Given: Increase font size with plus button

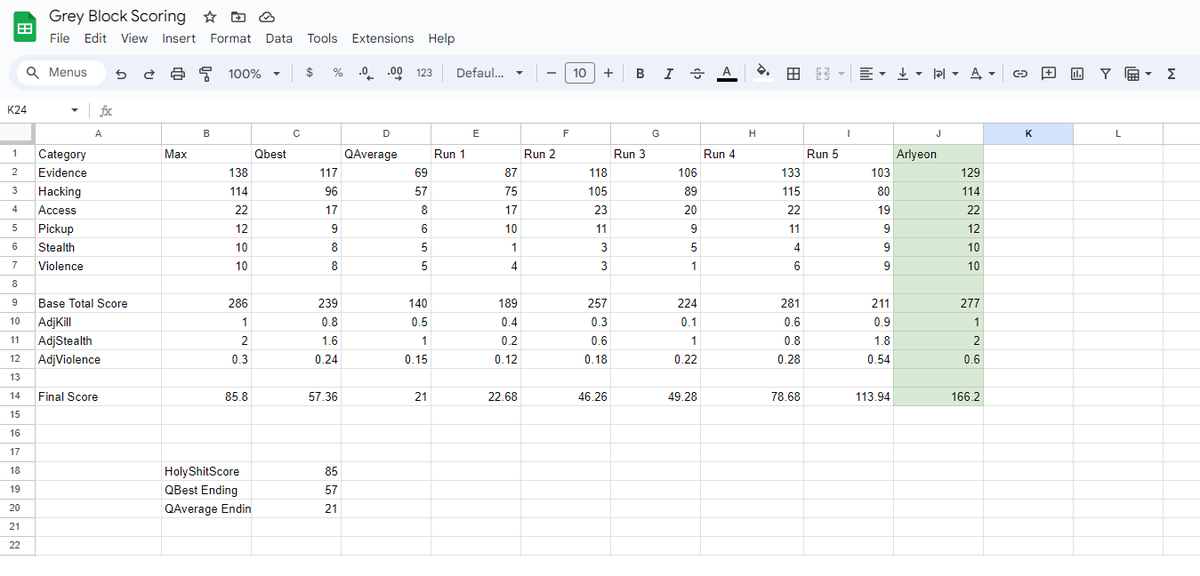Looking at the screenshot, I should [608, 73].
